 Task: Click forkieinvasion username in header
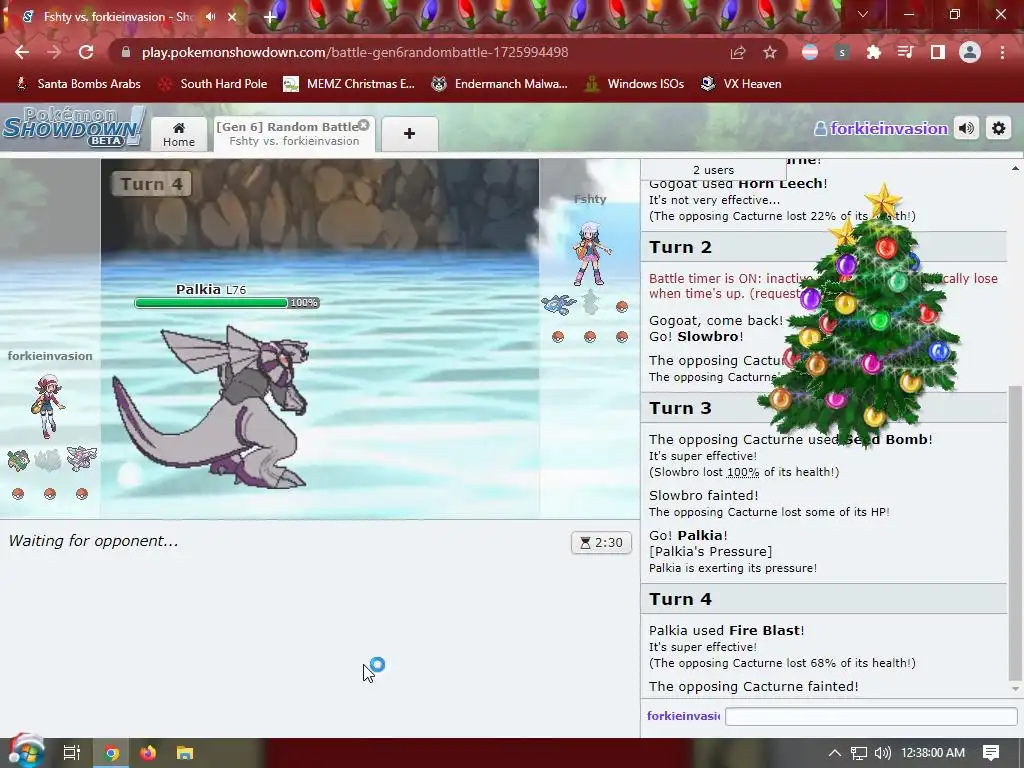(x=881, y=129)
